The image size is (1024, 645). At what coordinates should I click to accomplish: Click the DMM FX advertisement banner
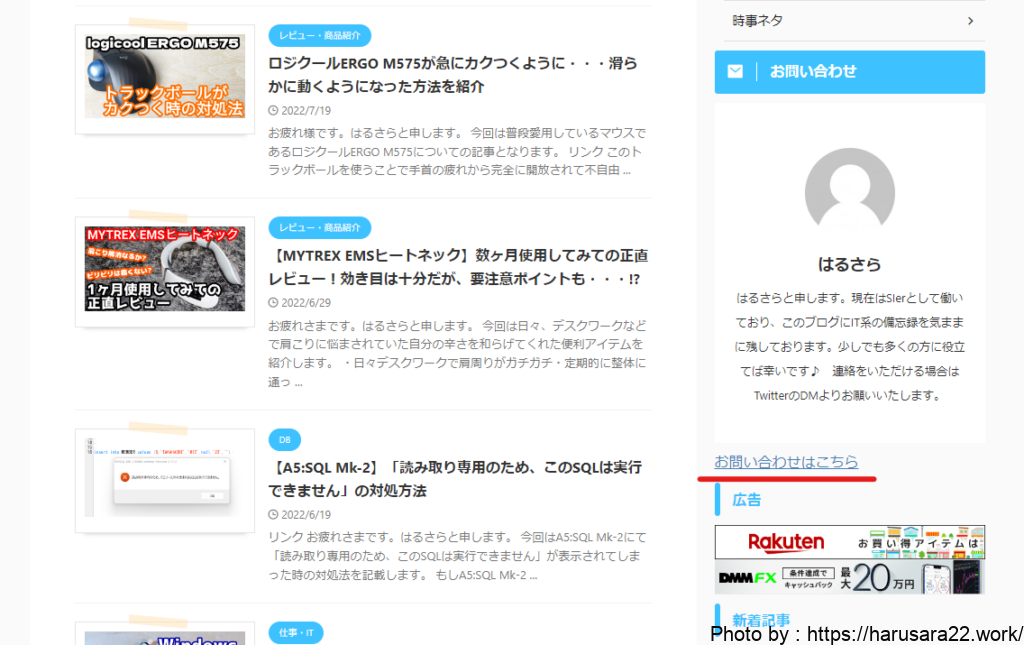click(849, 579)
